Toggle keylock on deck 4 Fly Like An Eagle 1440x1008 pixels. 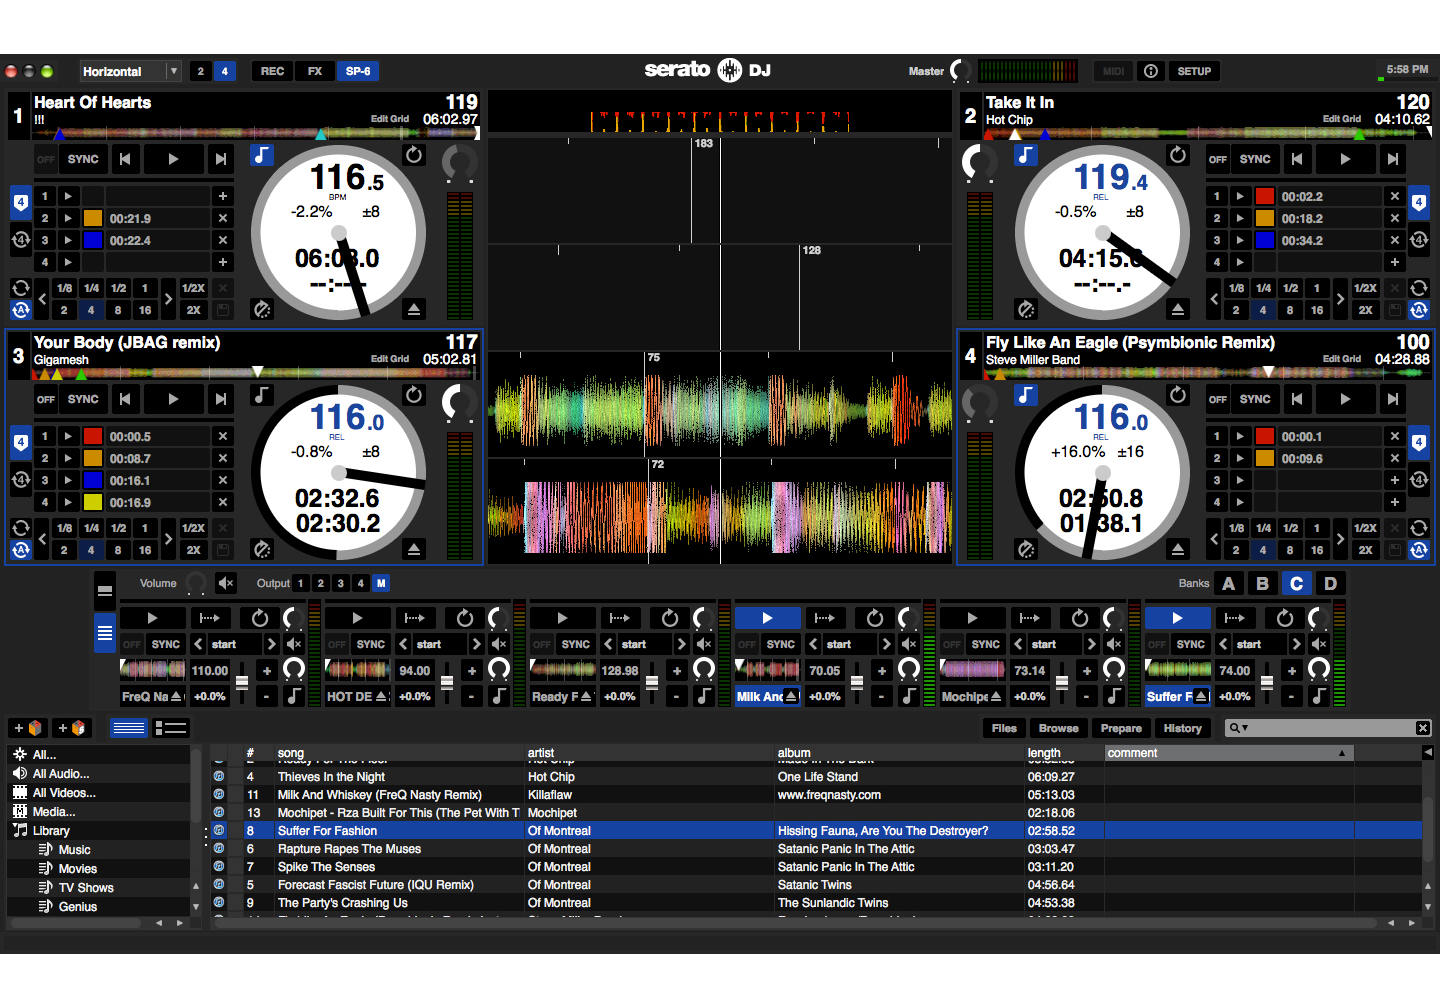1026,395
